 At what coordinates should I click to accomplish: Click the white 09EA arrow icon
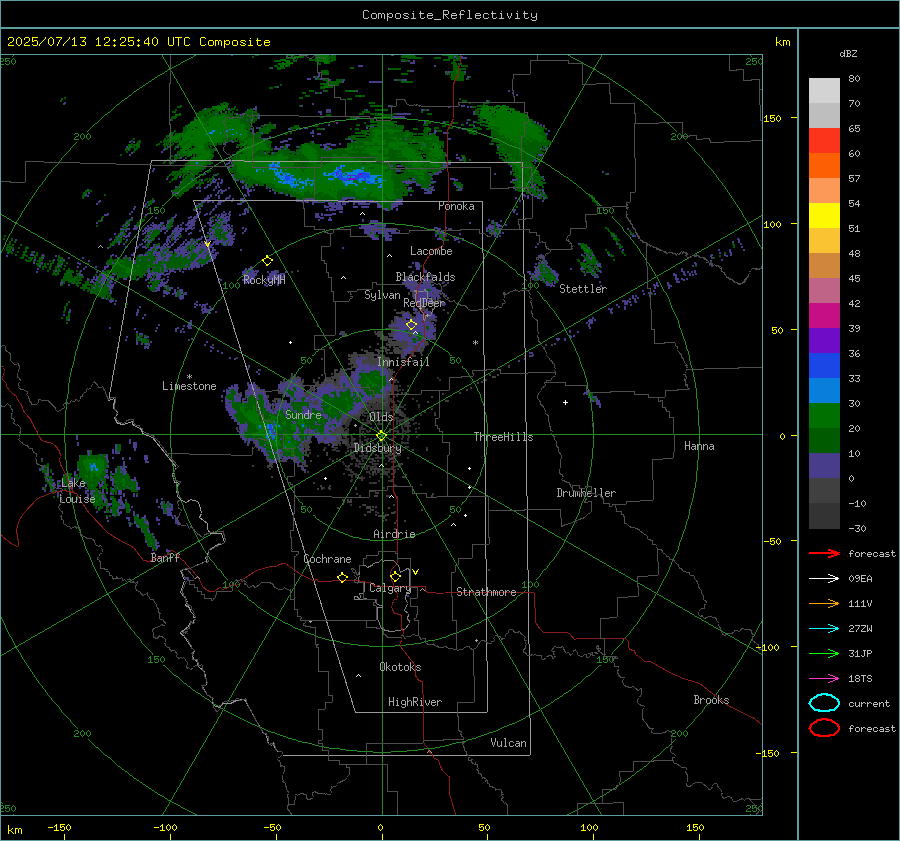[824, 579]
